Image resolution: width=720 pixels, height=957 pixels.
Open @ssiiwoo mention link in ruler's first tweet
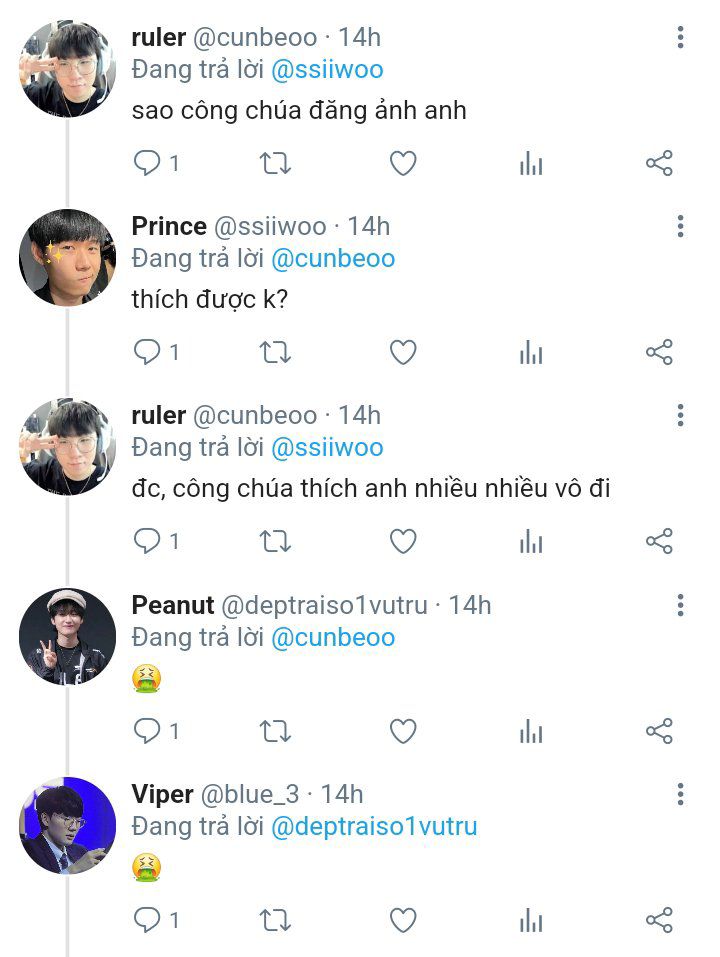[x=327, y=70]
